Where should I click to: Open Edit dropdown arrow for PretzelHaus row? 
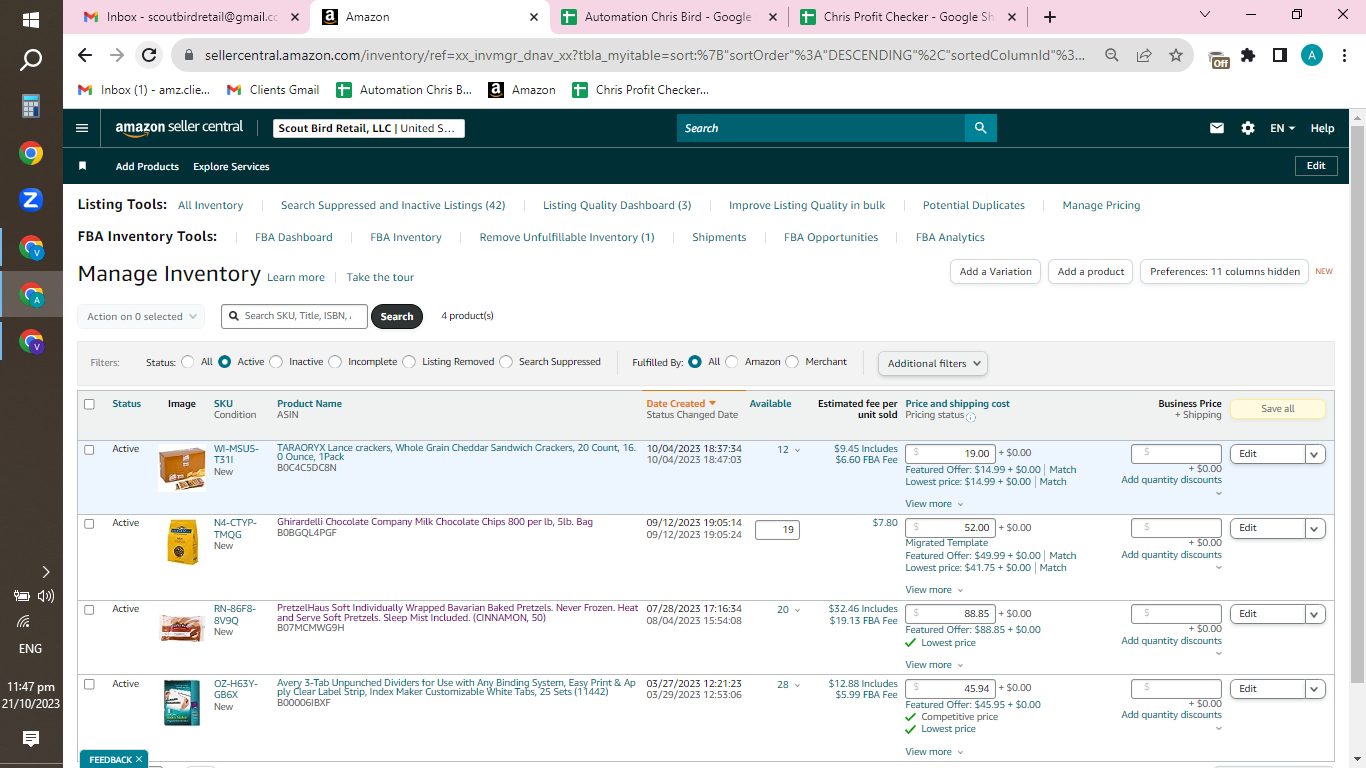tap(1315, 614)
